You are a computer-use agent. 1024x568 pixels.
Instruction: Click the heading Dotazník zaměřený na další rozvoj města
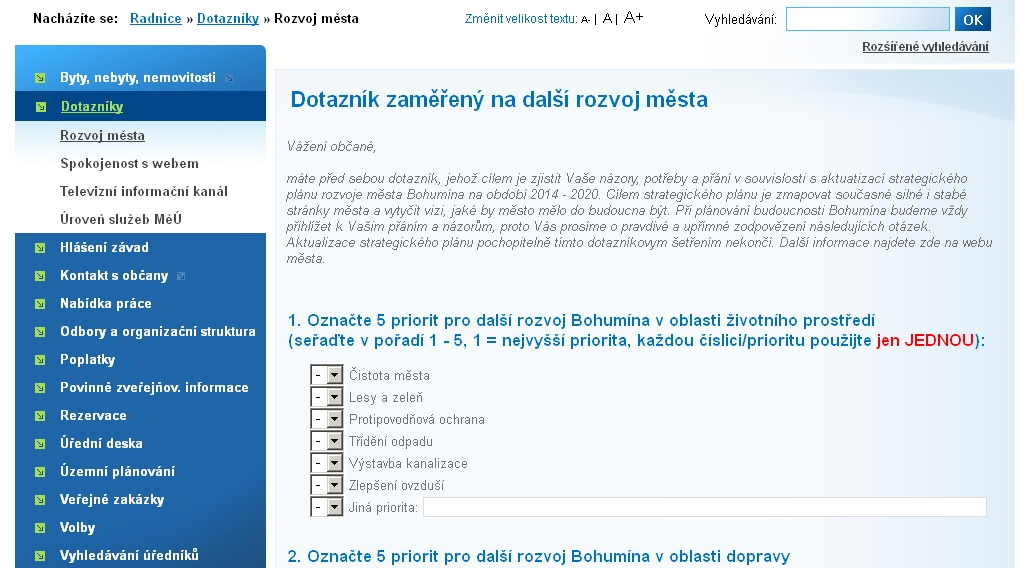coord(499,99)
